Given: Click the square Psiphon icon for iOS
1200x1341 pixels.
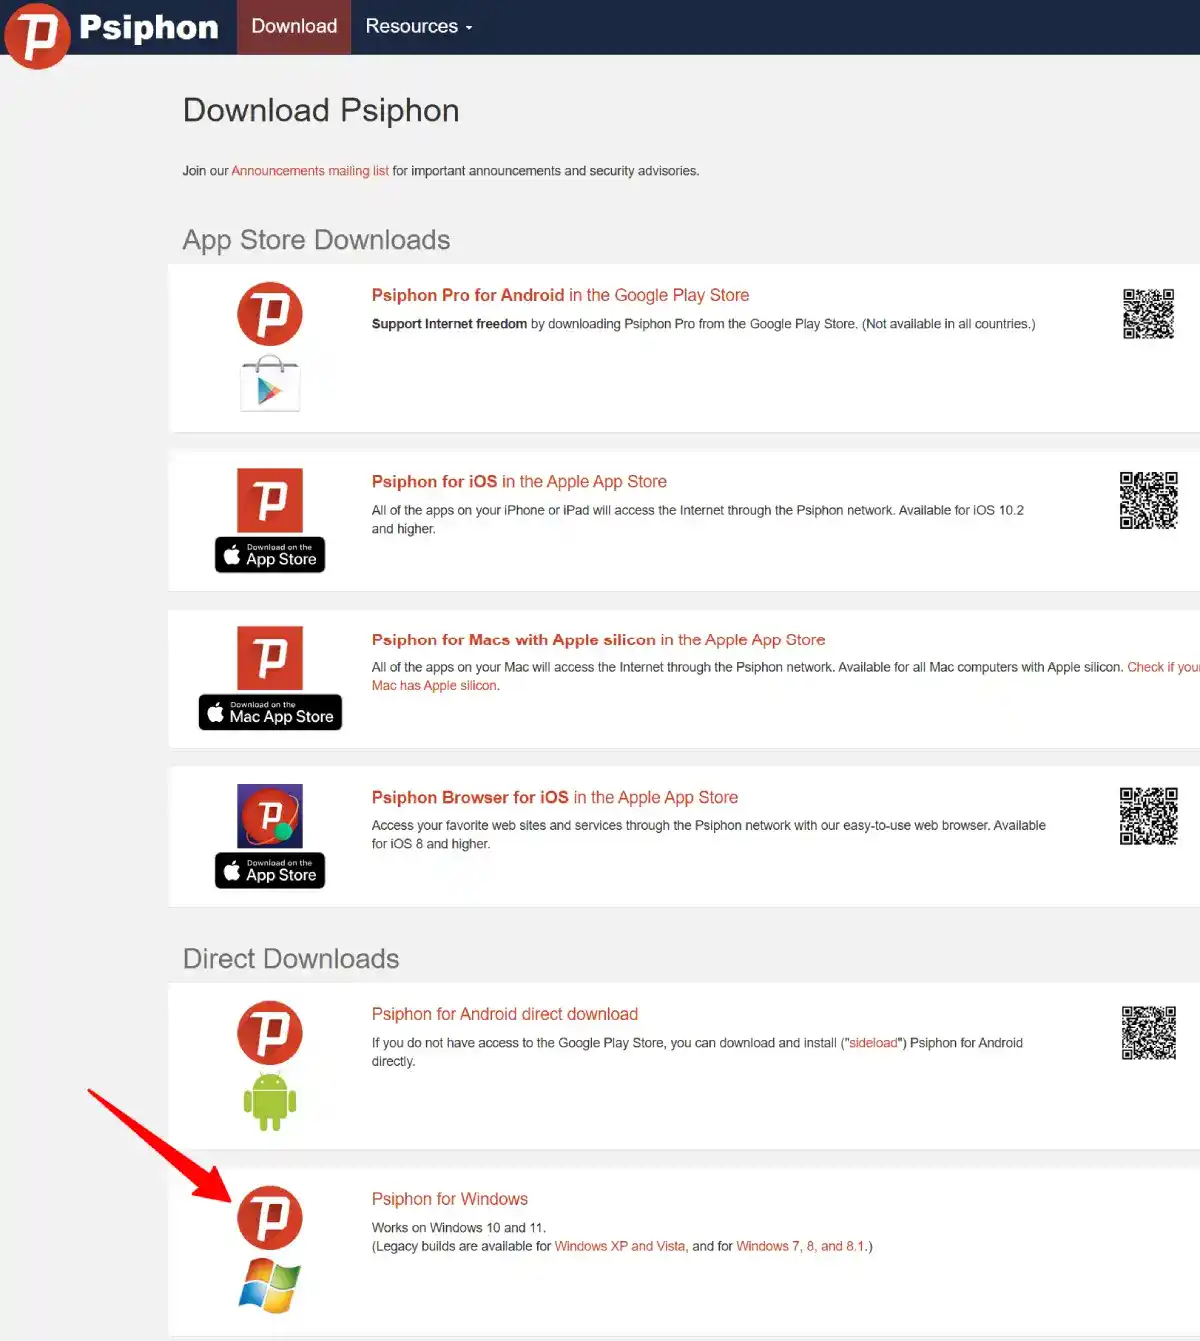Looking at the screenshot, I should (270, 500).
